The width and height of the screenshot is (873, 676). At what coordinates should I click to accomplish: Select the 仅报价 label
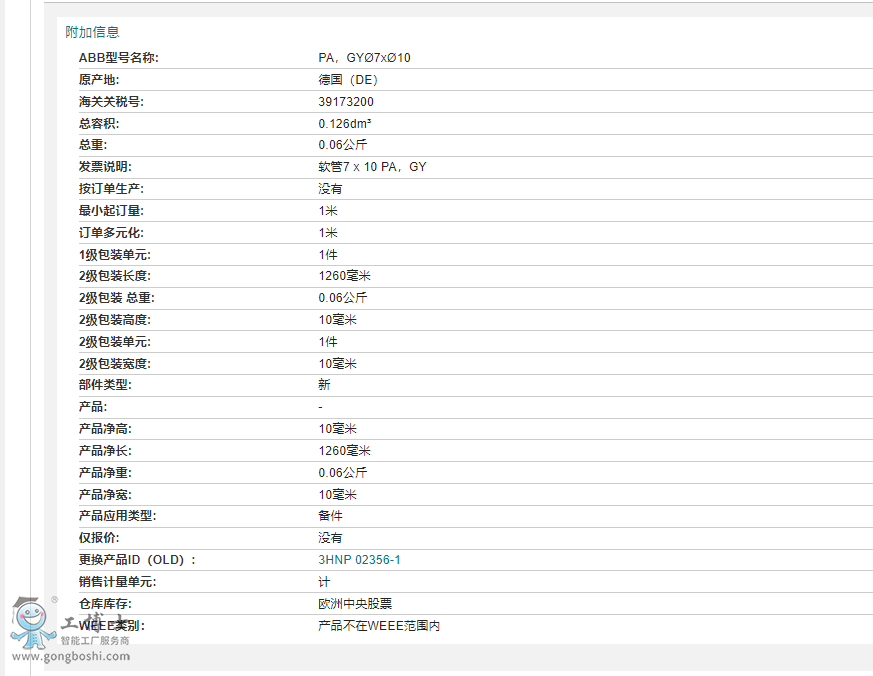coord(99,538)
